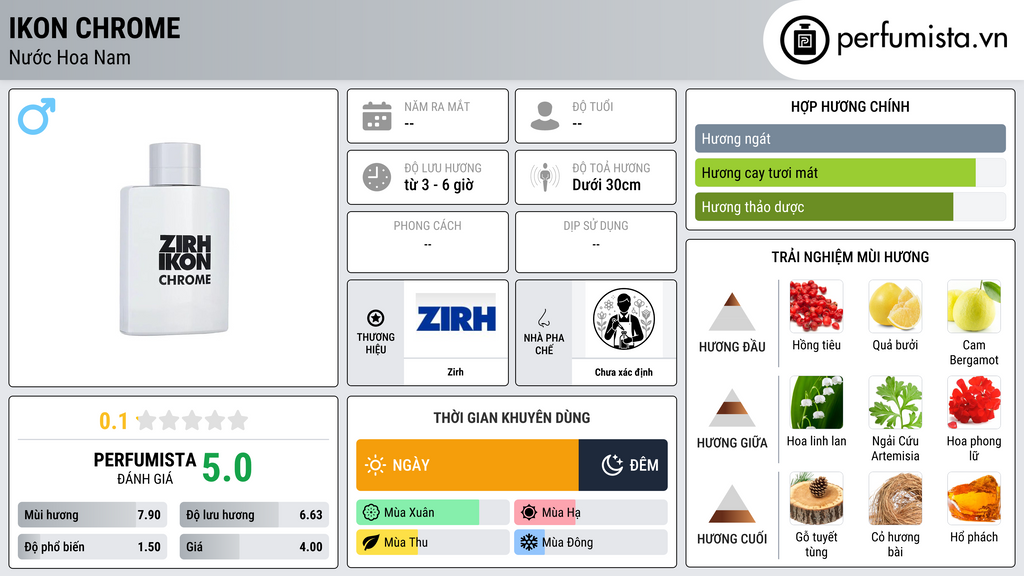Click the Hương thảo dược accord bar
1024x576 pixels.
point(850,207)
